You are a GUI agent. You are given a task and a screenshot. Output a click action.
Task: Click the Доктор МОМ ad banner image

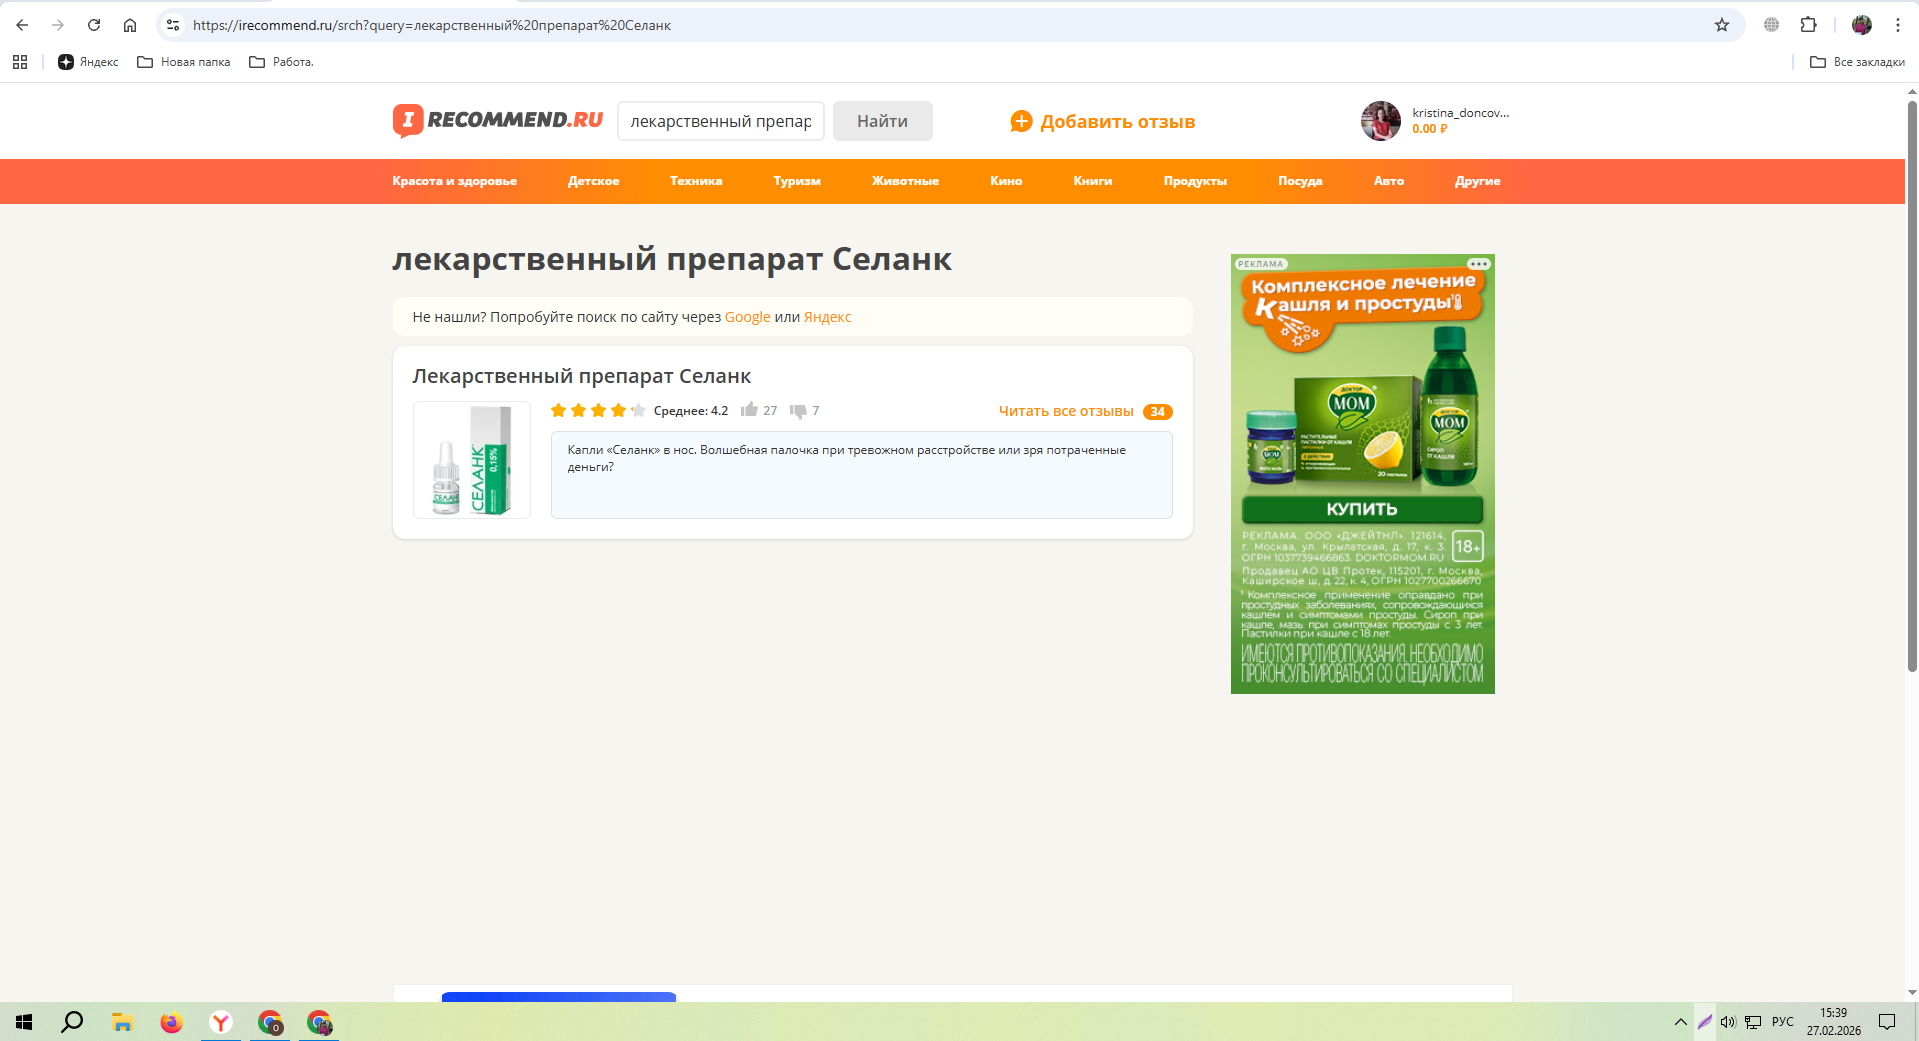[1363, 474]
